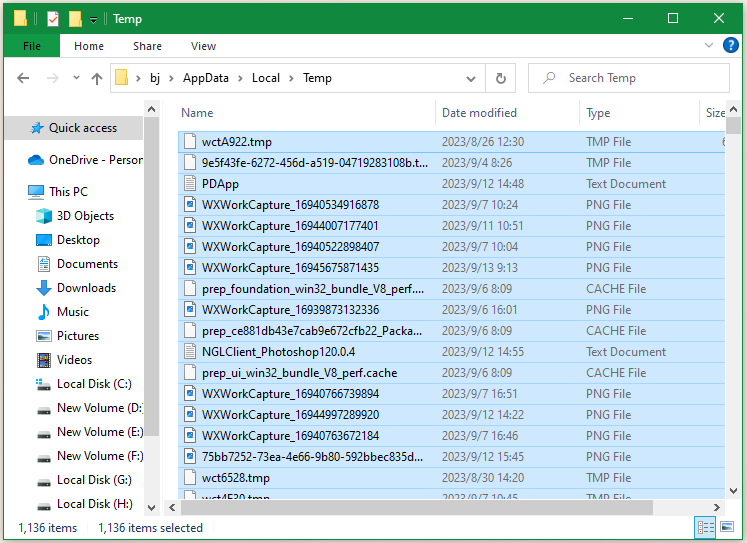Image resolution: width=747 pixels, height=543 pixels.
Task: Switch to the View ribbon tab
Action: coord(203,46)
